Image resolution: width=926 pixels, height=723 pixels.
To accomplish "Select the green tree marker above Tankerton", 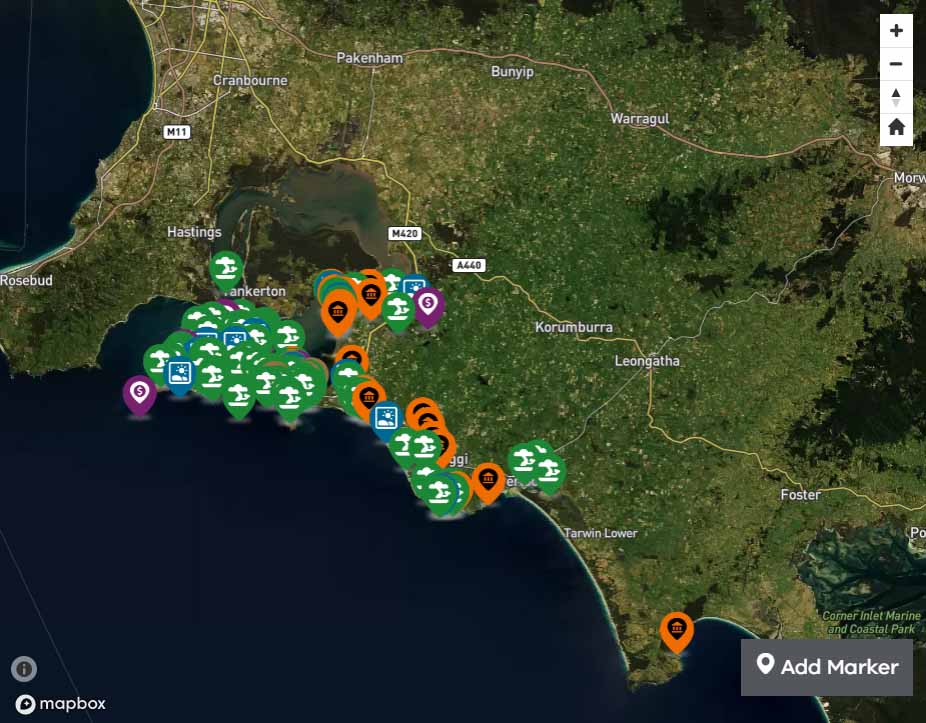I will tap(226, 271).
